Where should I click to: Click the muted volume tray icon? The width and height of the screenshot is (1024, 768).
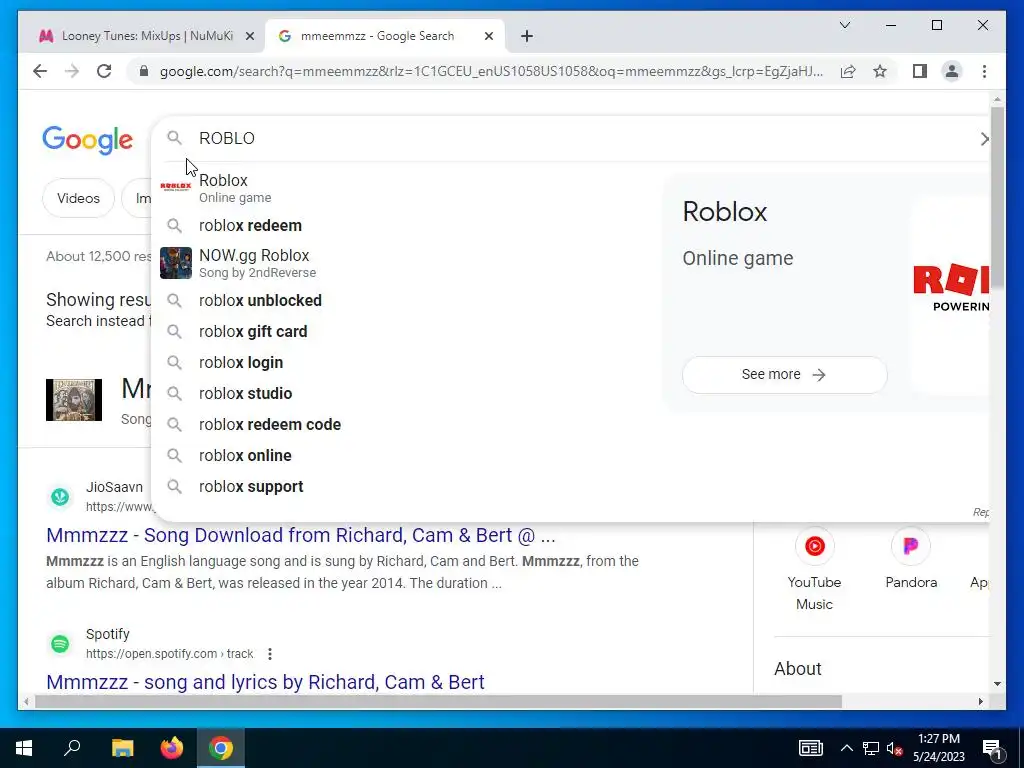tap(895, 748)
